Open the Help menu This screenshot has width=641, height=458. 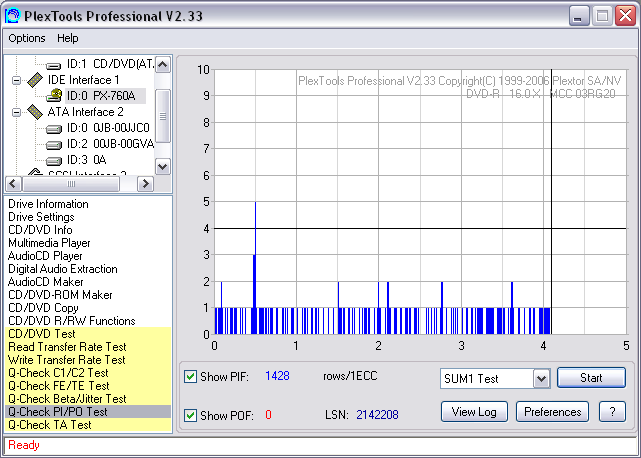click(x=67, y=38)
